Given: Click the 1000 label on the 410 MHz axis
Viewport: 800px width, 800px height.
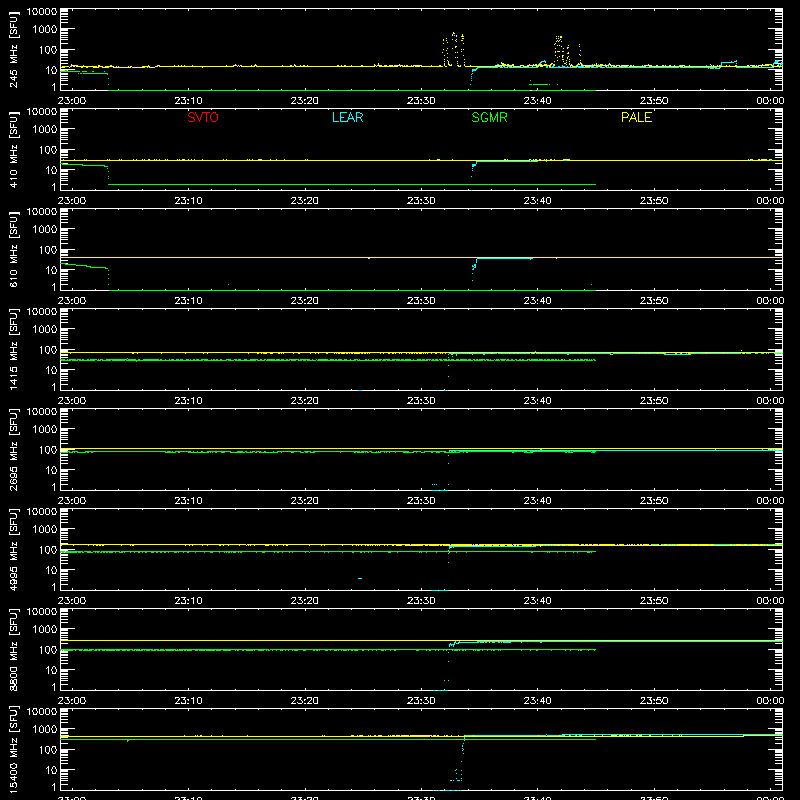Looking at the screenshot, I should click(45, 129).
